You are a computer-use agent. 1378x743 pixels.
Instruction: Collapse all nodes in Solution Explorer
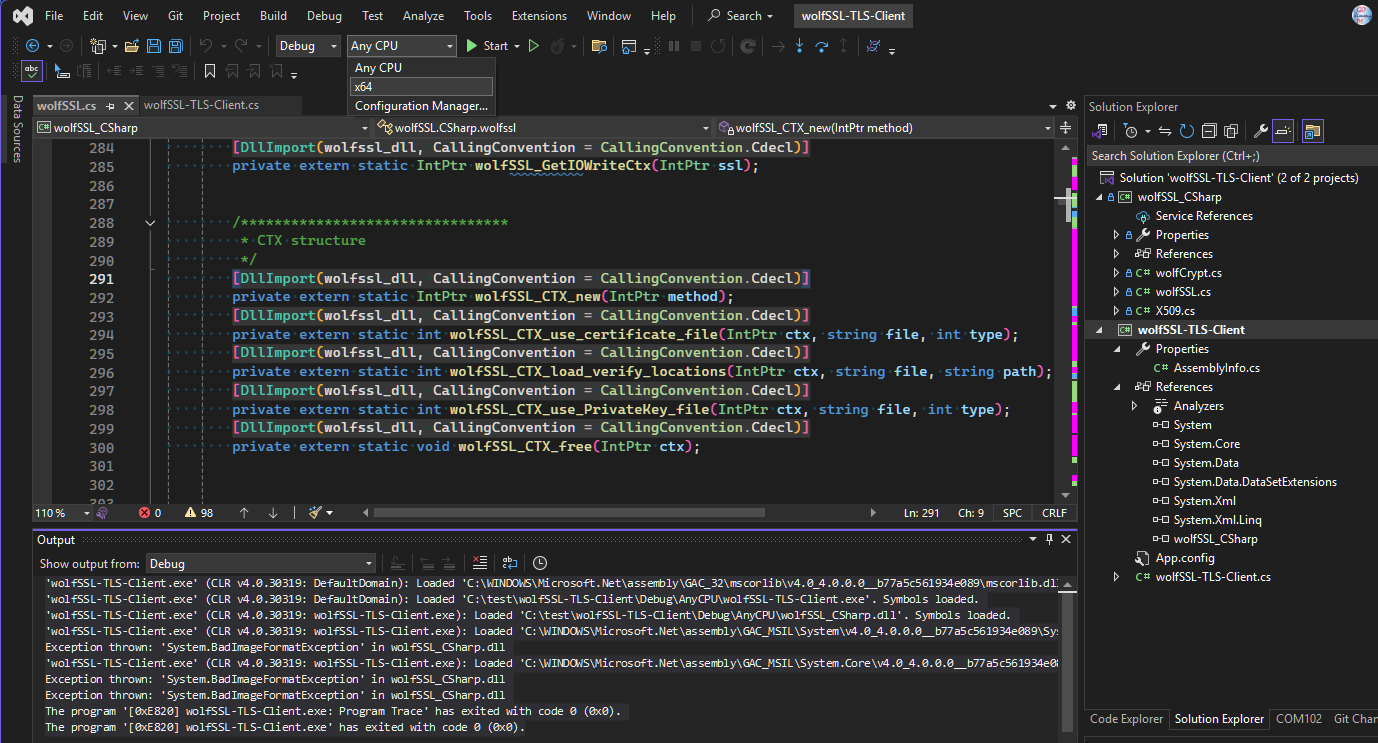click(x=1209, y=131)
